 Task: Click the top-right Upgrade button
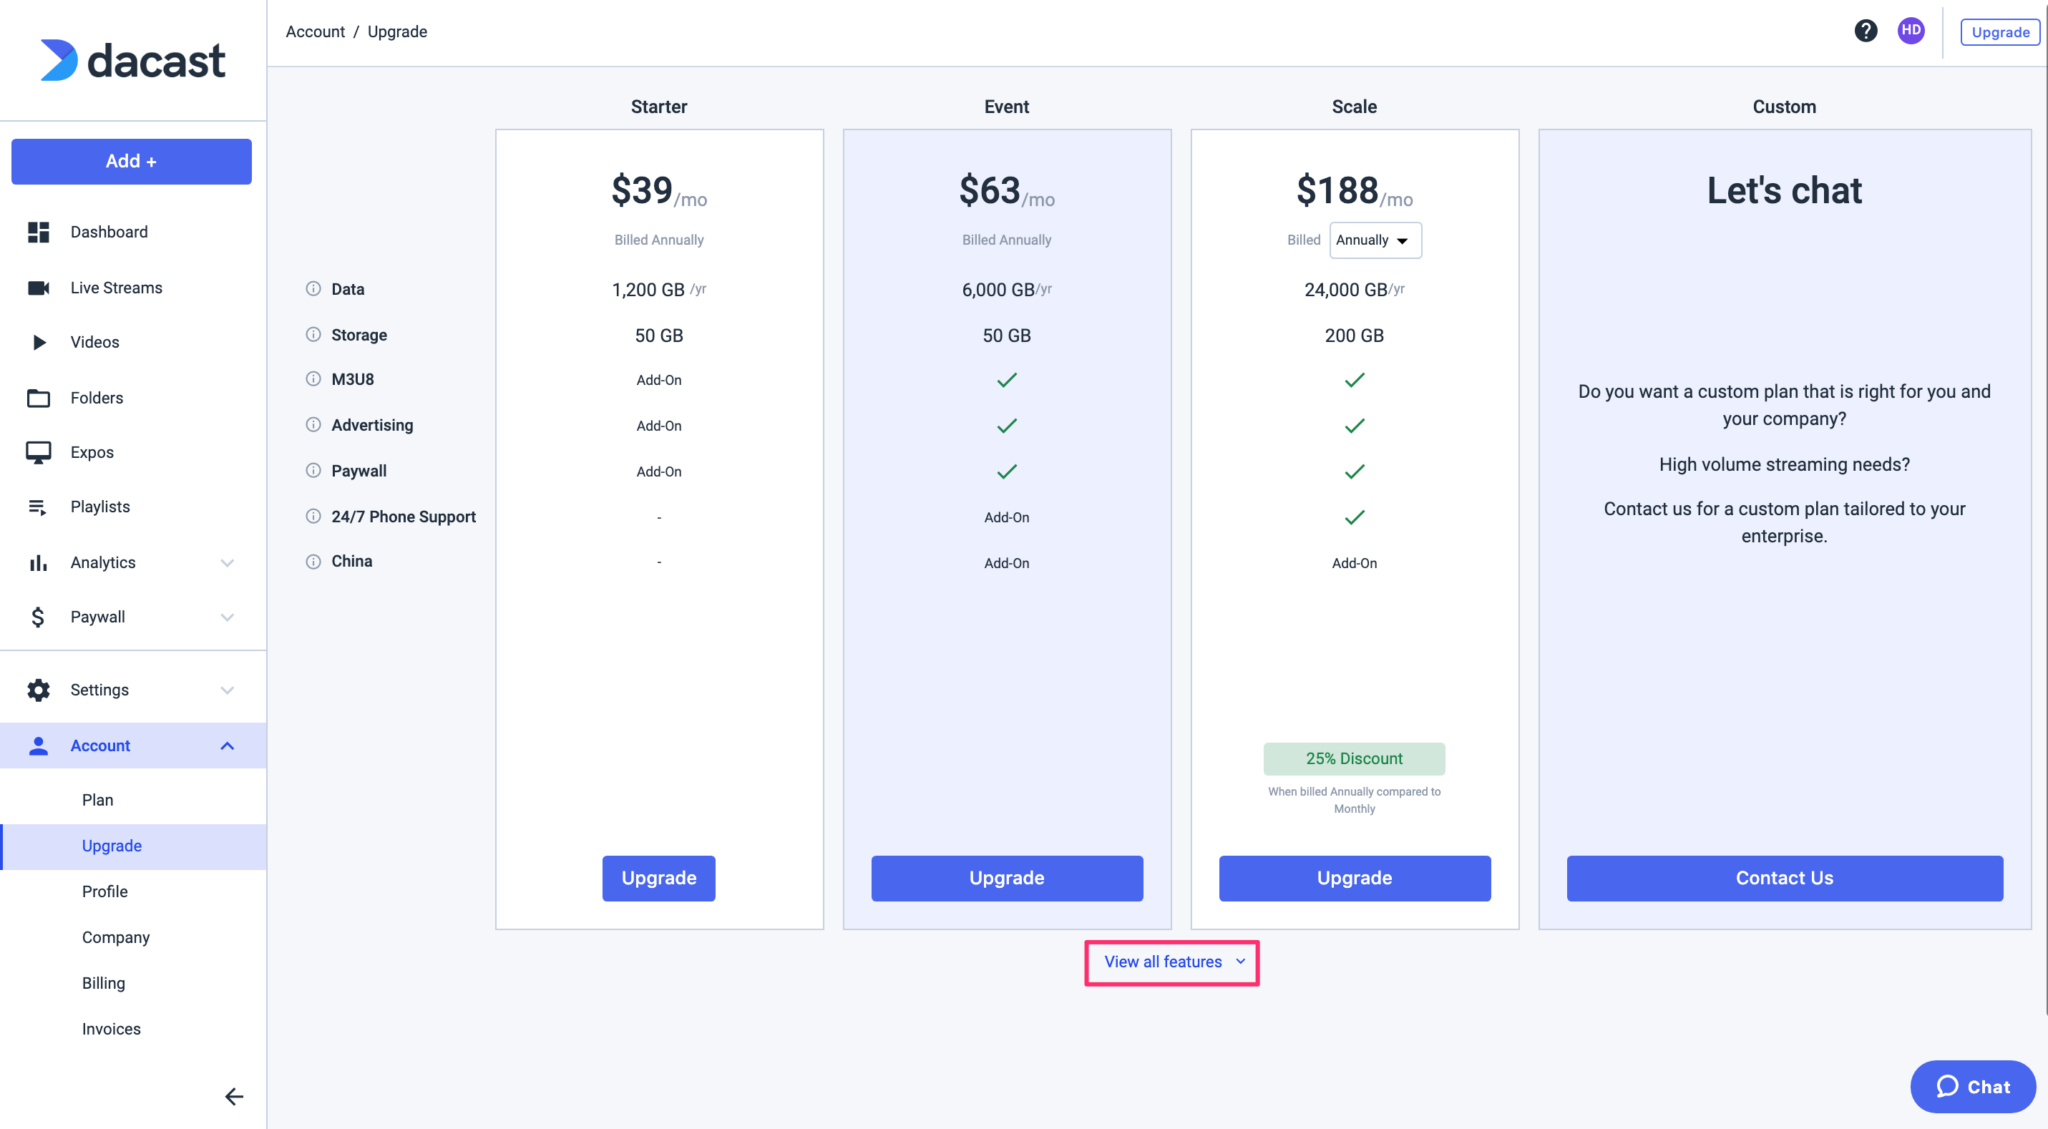(x=1999, y=32)
